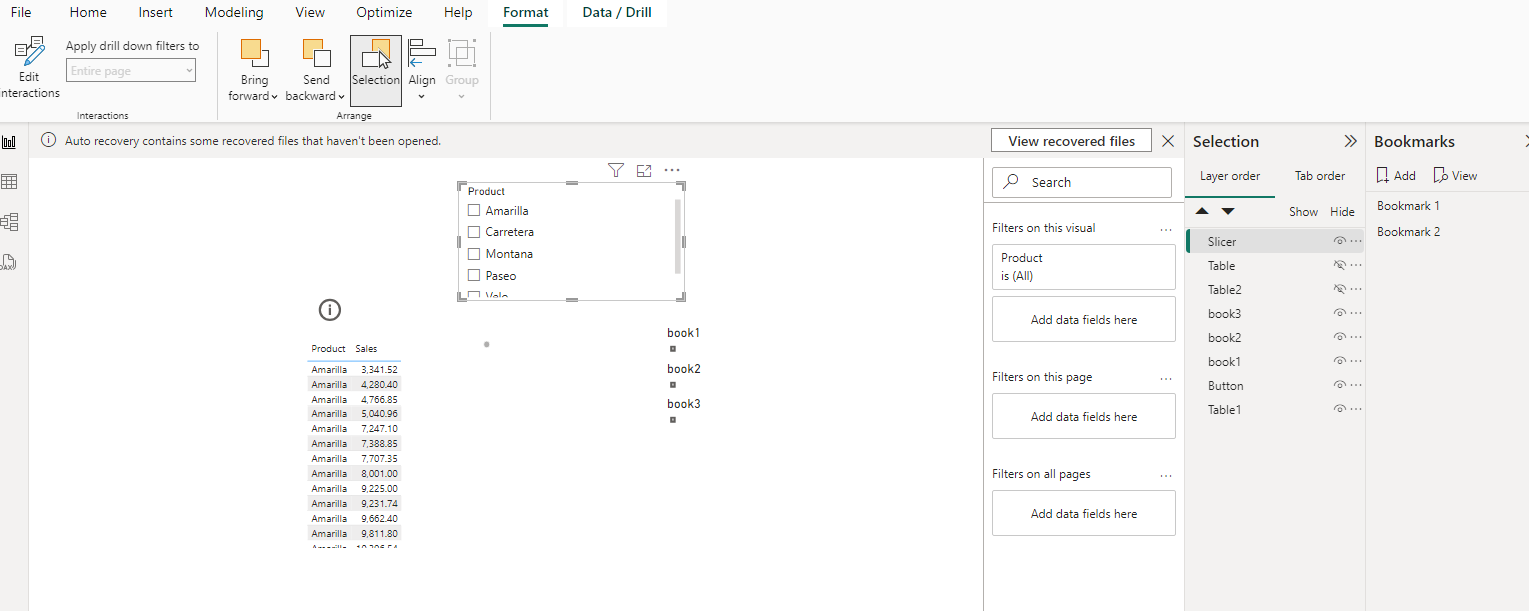Show the hidden Table layer
The height and width of the screenshot is (611, 1529).
(x=1340, y=265)
